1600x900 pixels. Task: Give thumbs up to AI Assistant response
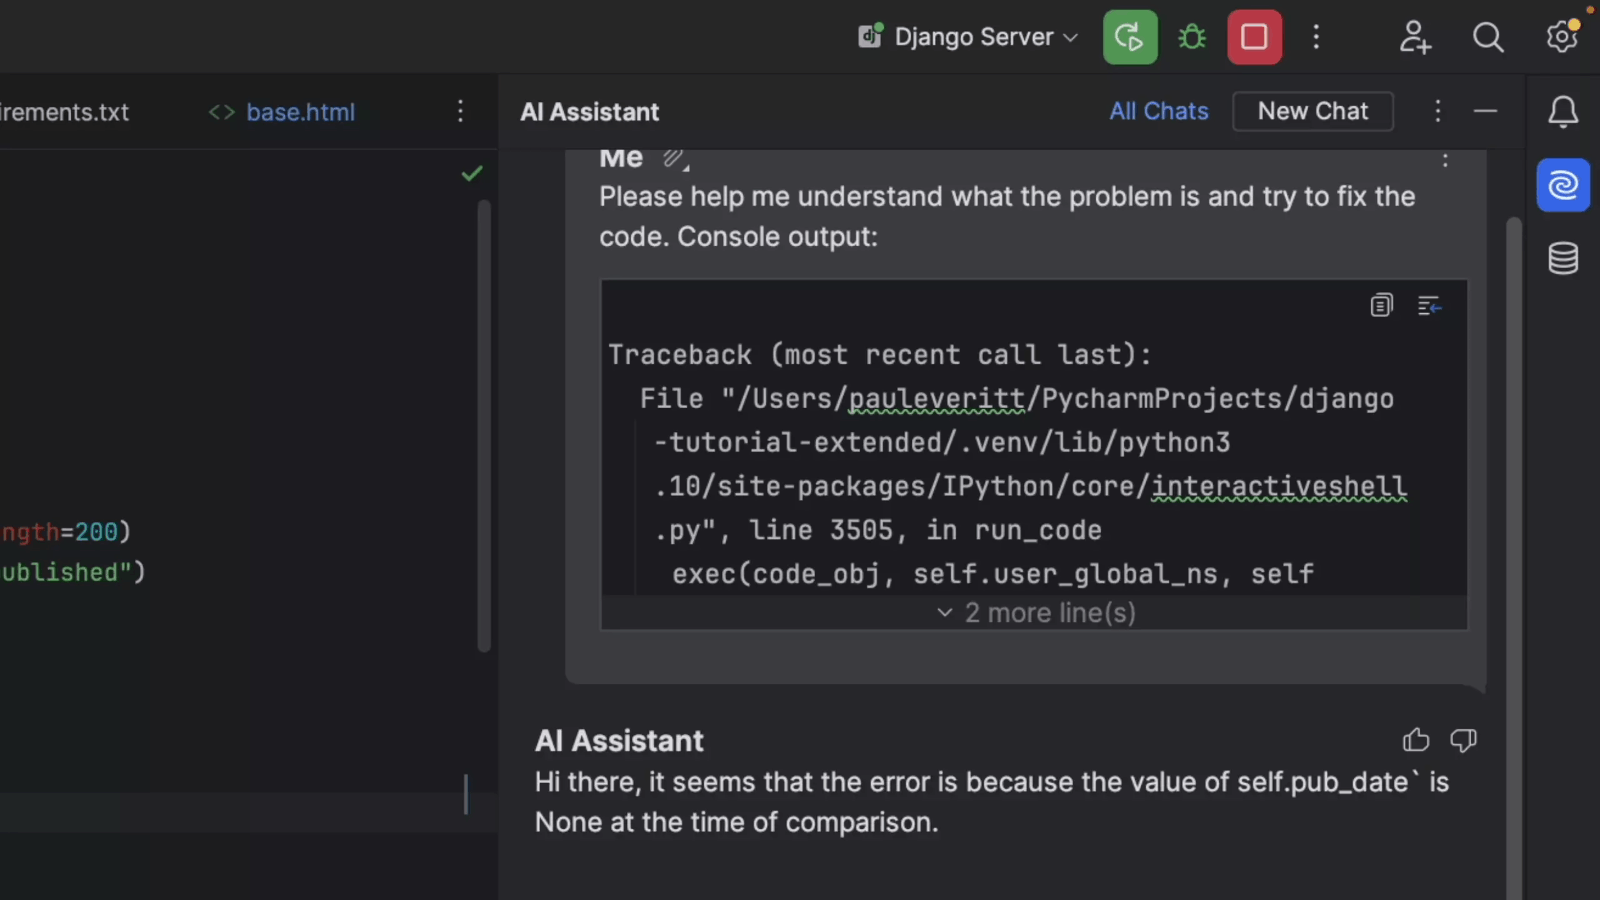click(1416, 740)
